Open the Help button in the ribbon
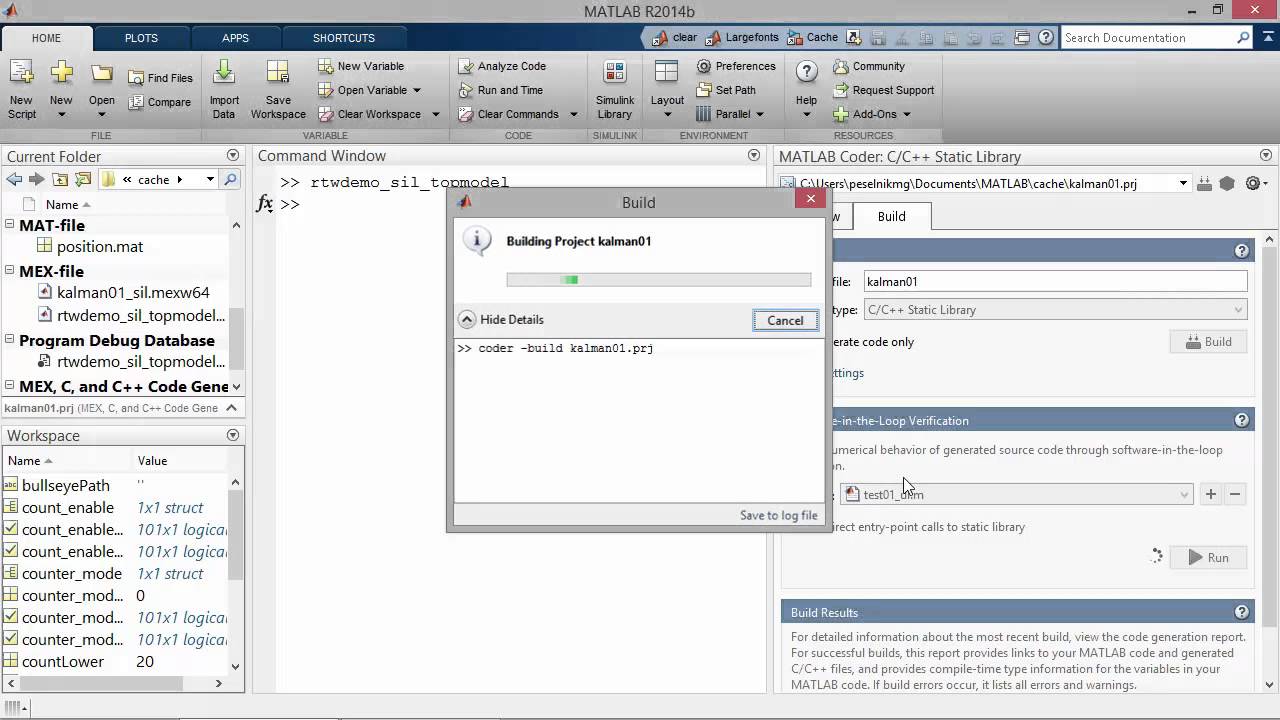The width and height of the screenshot is (1280, 720). 806,89
